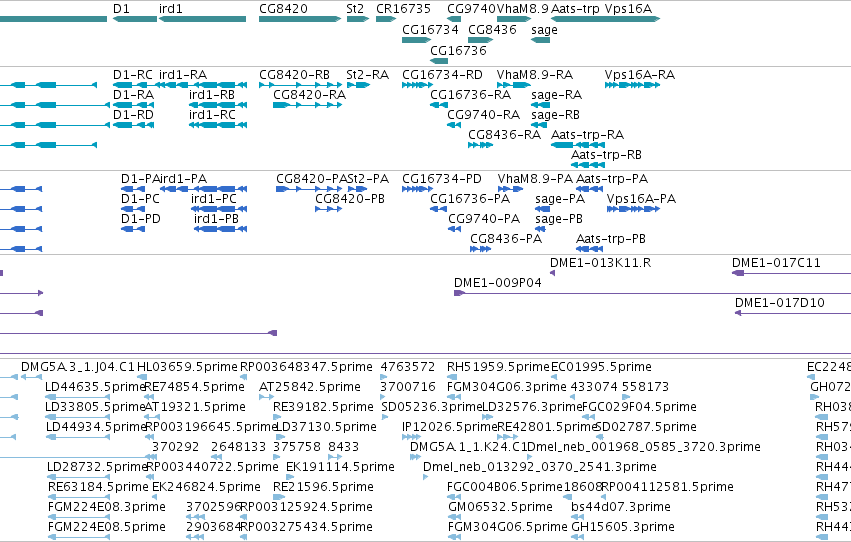The width and height of the screenshot is (851, 542).
Task: Select the CG9740-RA transcript label
Action: [x=484, y=114]
